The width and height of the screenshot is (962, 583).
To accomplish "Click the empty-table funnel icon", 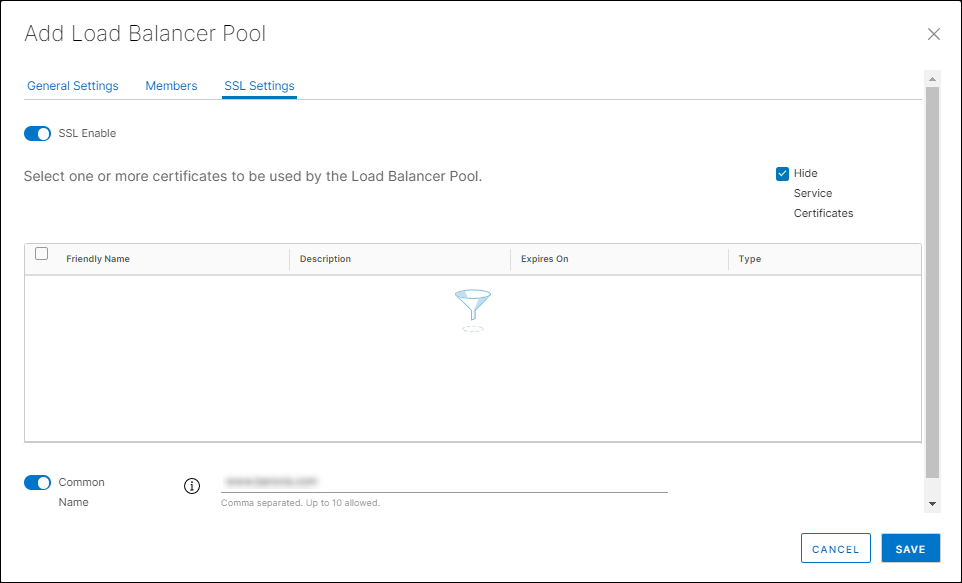I will pyautogui.click(x=472, y=311).
